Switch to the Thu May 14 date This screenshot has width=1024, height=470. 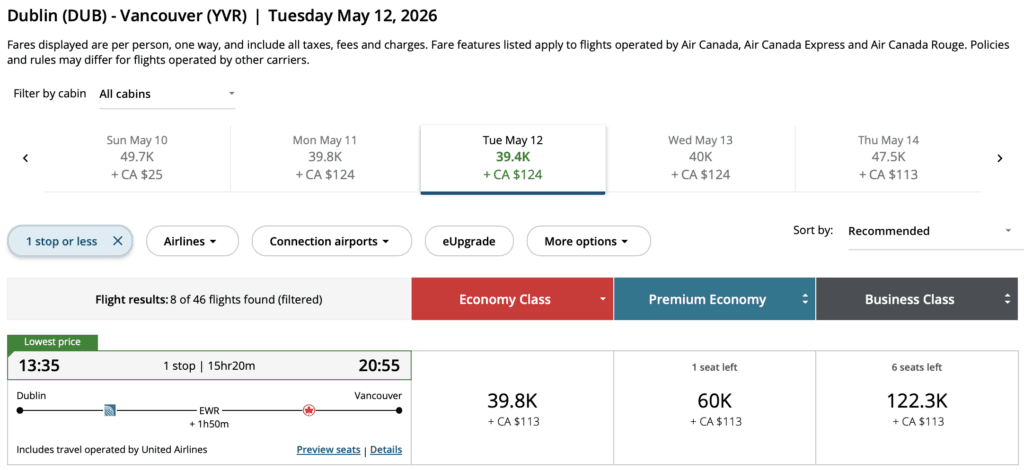(888, 158)
